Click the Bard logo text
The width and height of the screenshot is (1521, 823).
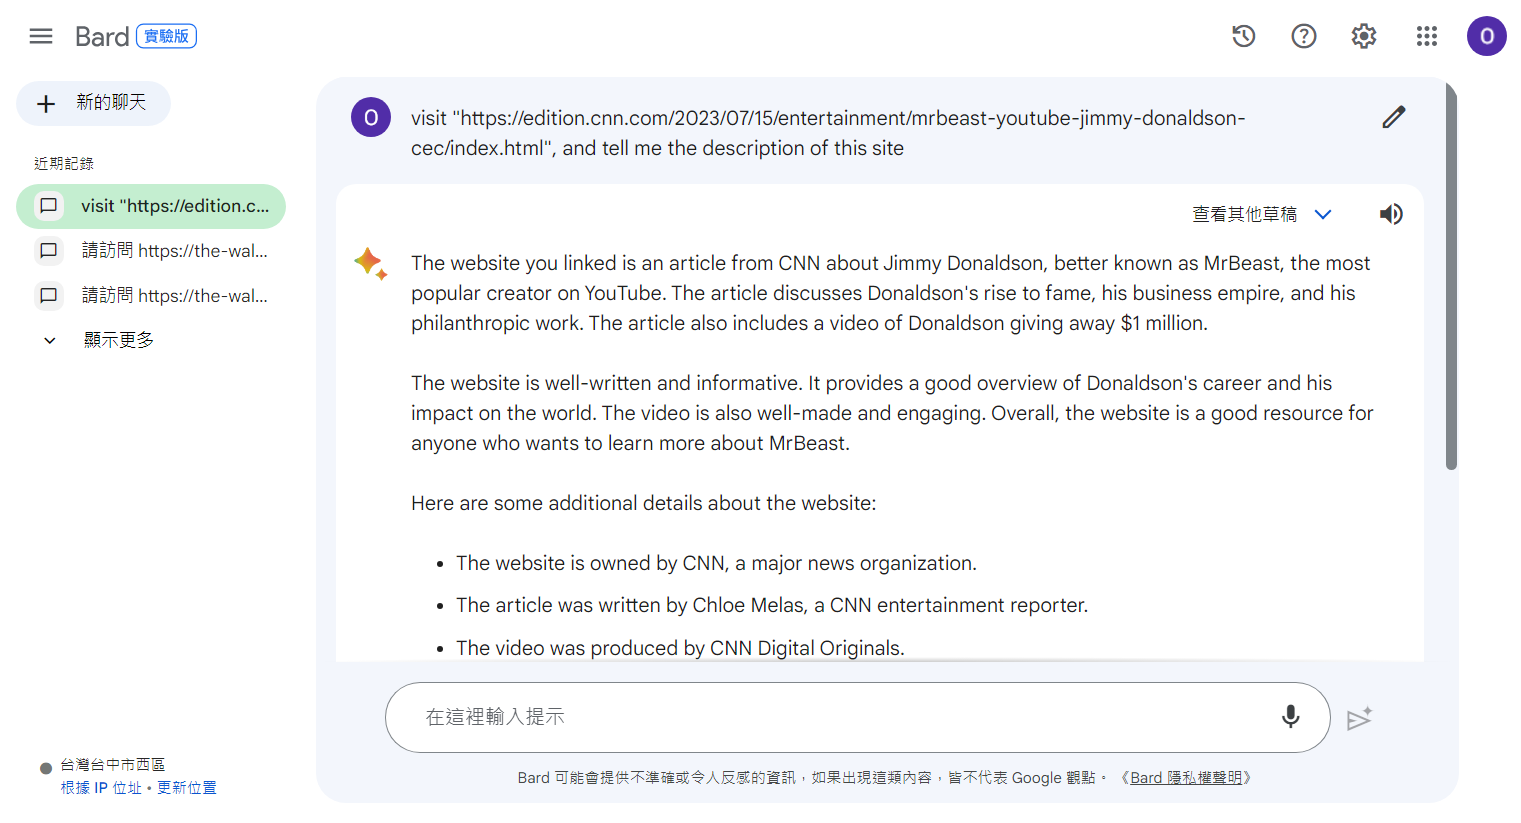click(x=102, y=37)
